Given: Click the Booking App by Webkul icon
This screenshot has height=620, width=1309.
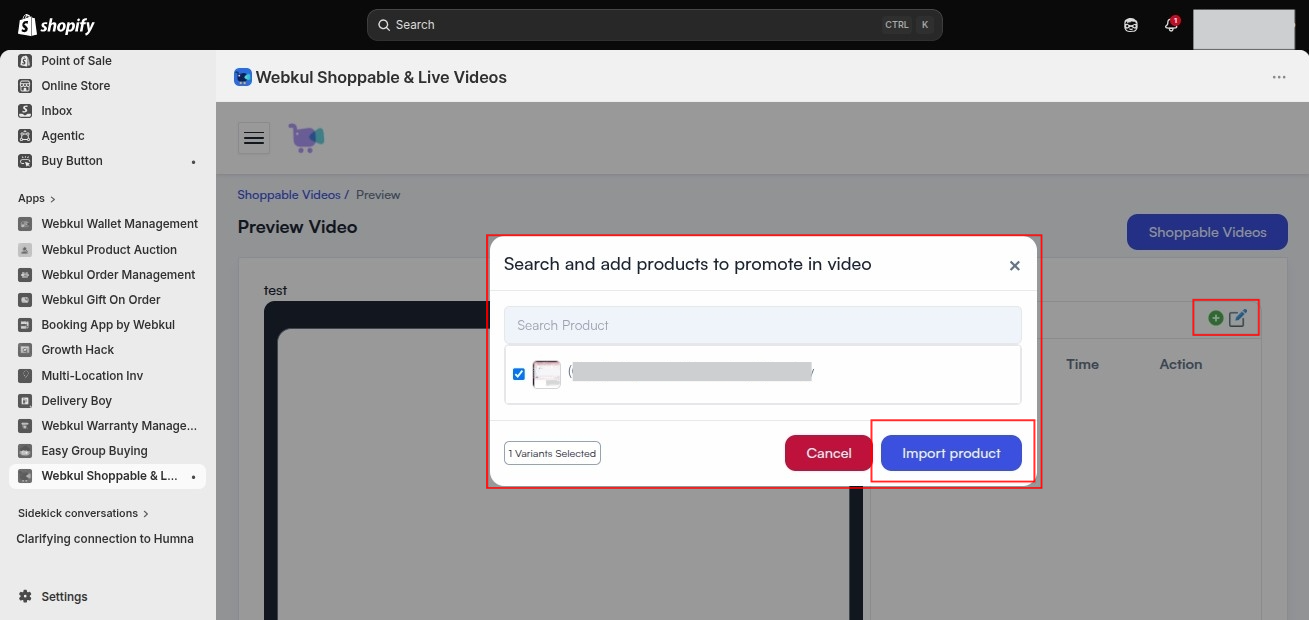Looking at the screenshot, I should (x=25, y=325).
